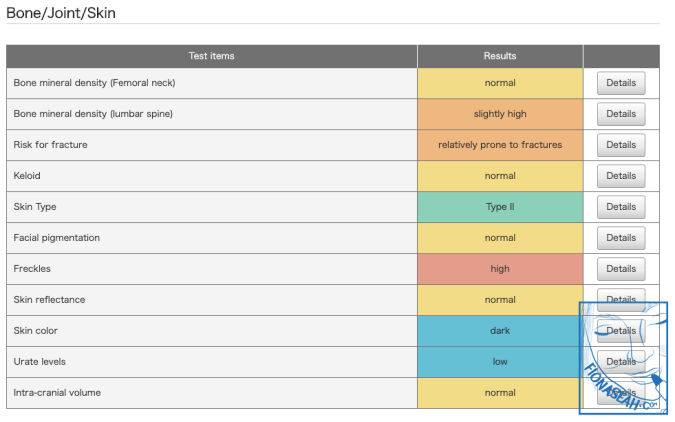Click 'relatively prone to fractures' result cell
The width and height of the screenshot is (675, 422).
pos(500,145)
